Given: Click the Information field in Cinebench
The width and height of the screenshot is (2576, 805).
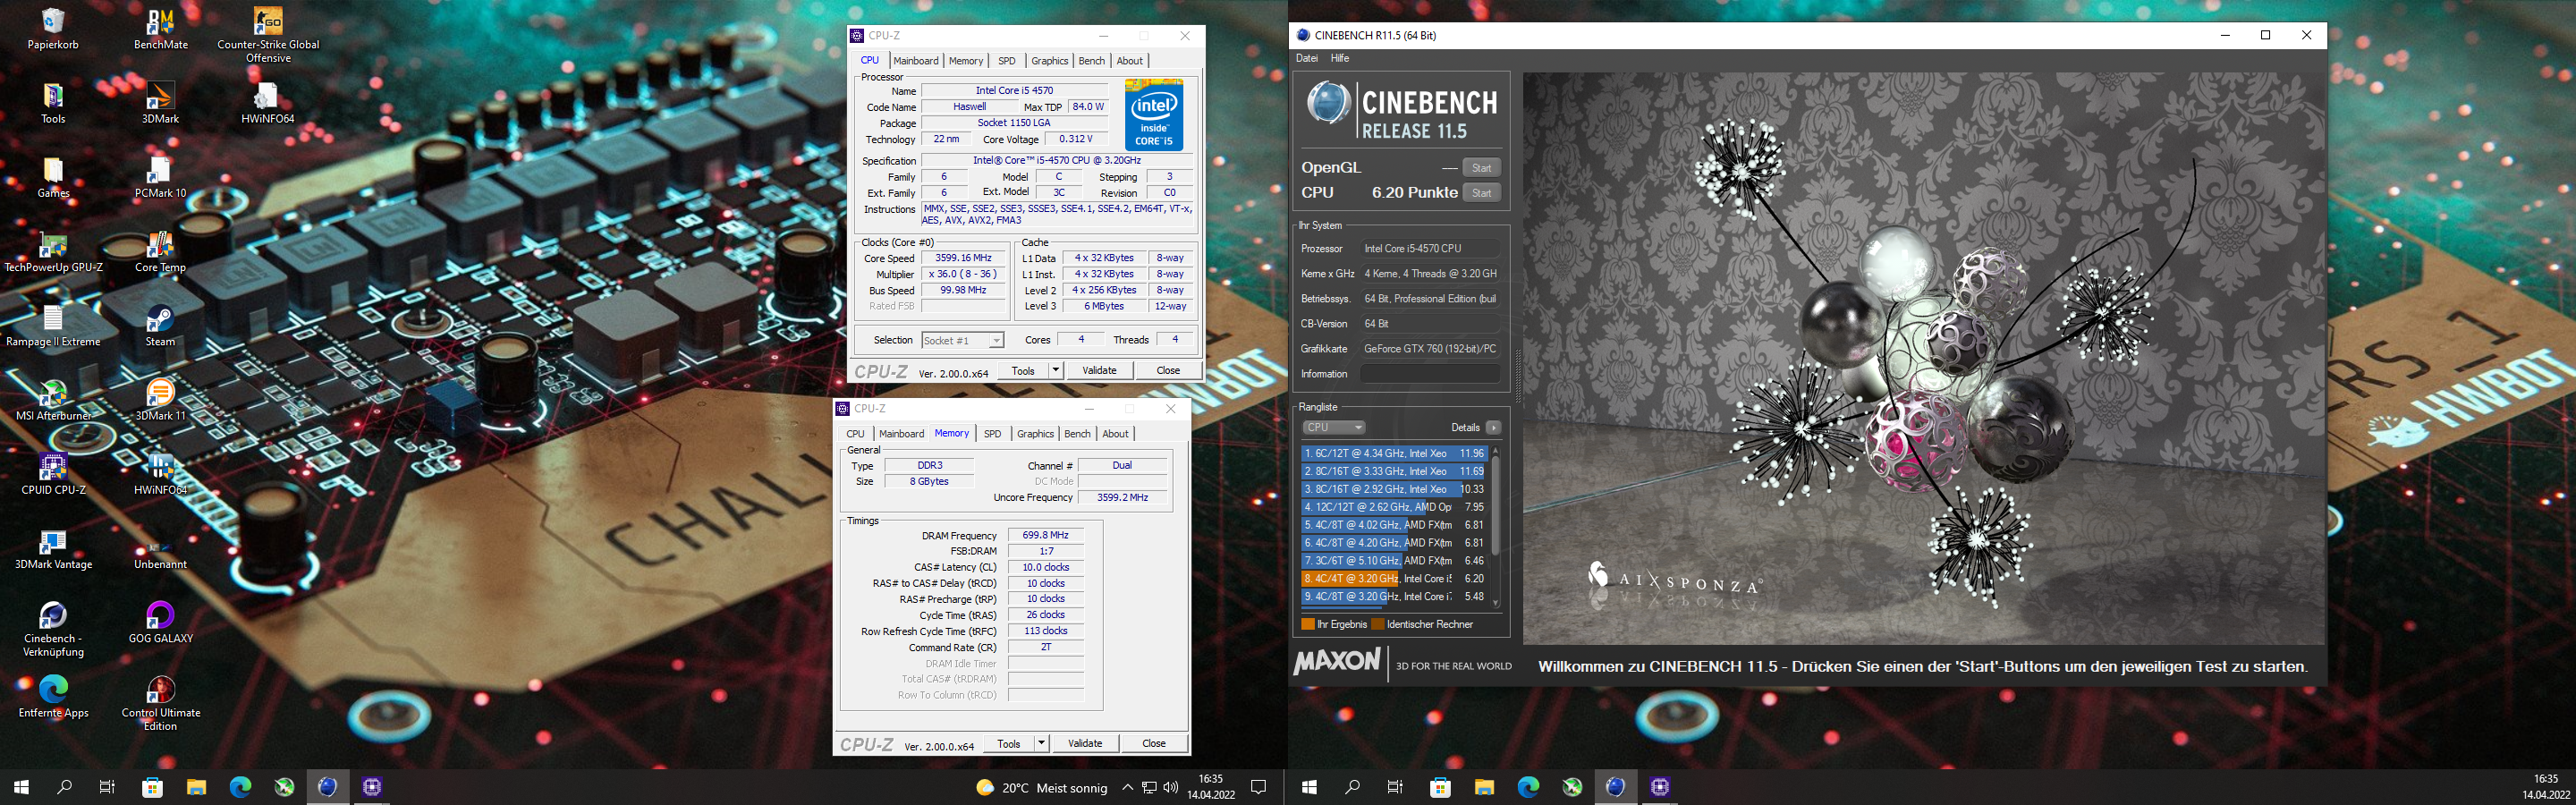Looking at the screenshot, I should (x=1429, y=374).
